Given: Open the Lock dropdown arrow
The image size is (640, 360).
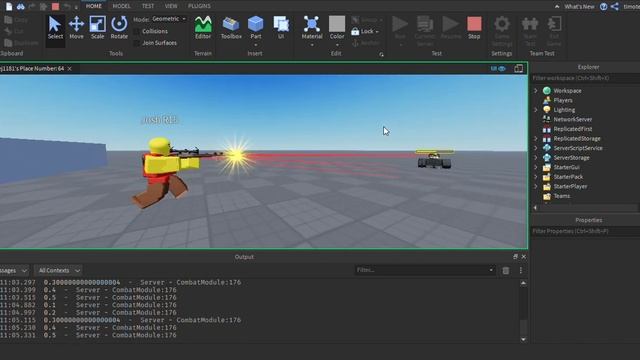Looking at the screenshot, I should click(377, 31).
